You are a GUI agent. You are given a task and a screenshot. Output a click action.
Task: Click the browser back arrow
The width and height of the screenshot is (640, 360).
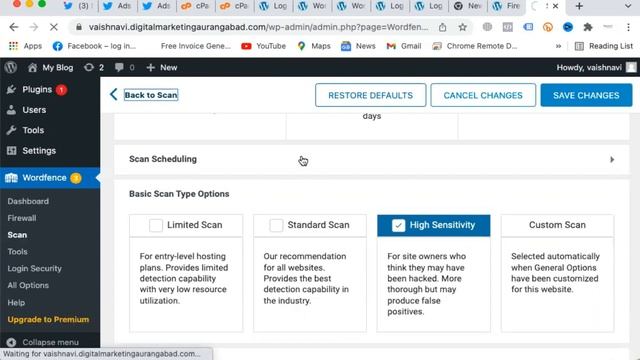point(14,27)
